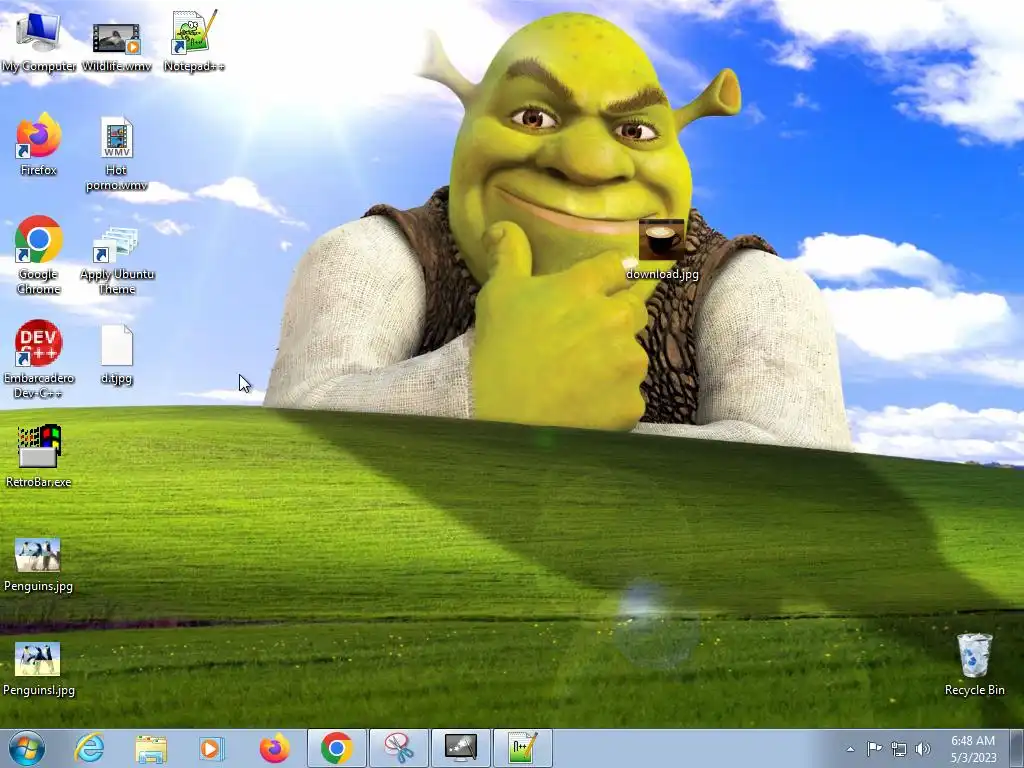The image size is (1024, 768).
Task: Open the volume speaker tray icon
Action: [923, 749]
